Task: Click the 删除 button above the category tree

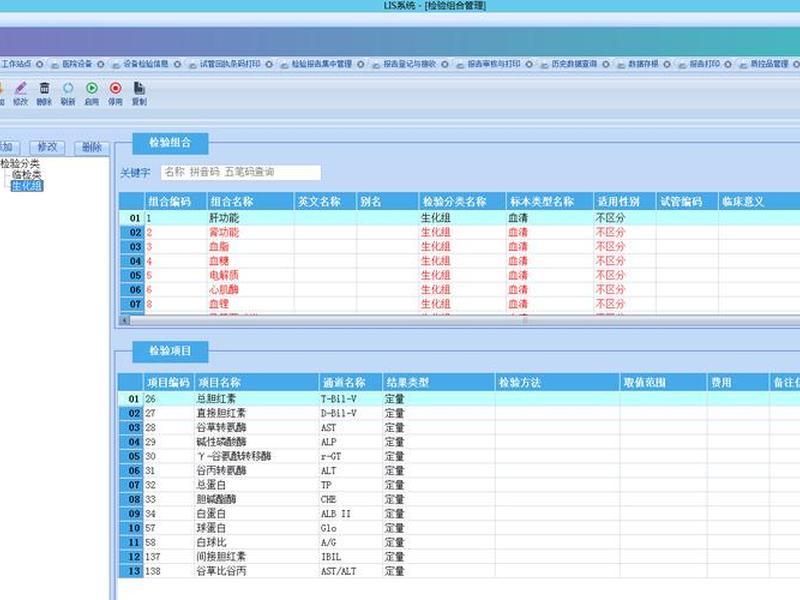Action: point(92,147)
